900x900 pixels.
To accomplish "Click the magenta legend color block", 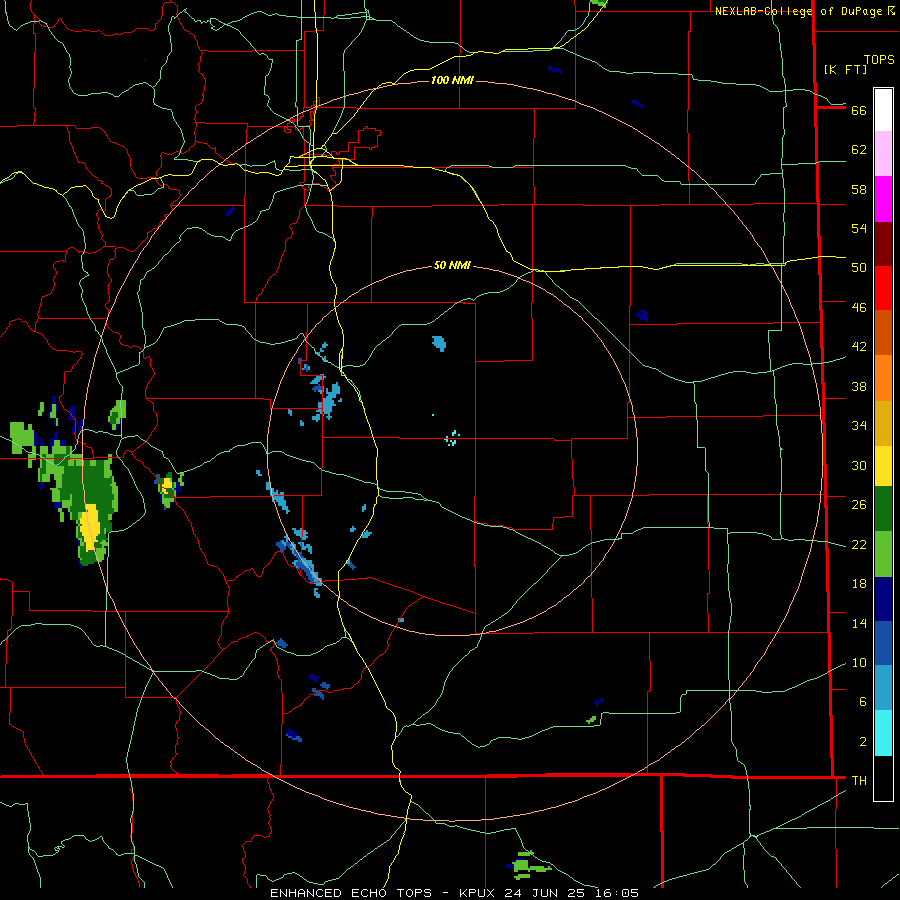I will click(x=883, y=199).
